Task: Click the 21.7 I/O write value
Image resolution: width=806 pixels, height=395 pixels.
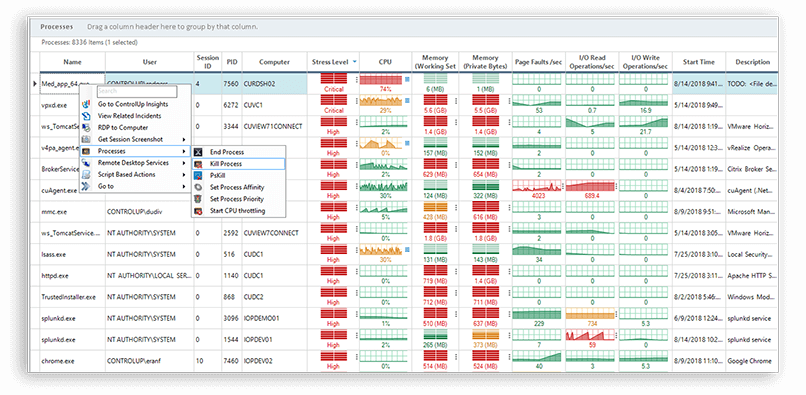Action: 645,132
